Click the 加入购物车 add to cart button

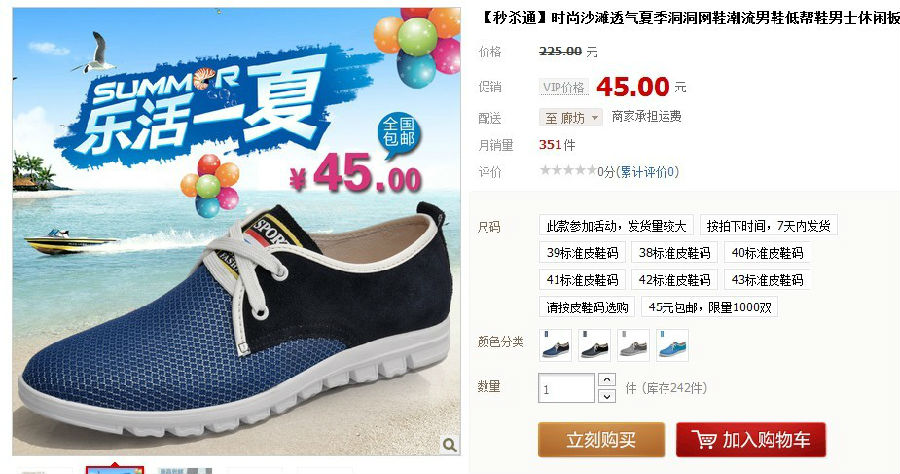[751, 440]
